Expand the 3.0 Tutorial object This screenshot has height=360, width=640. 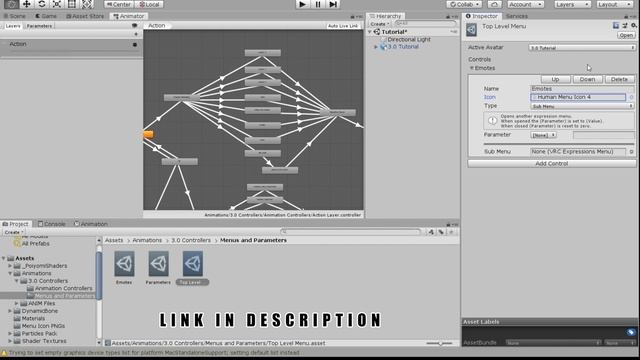pos(376,47)
